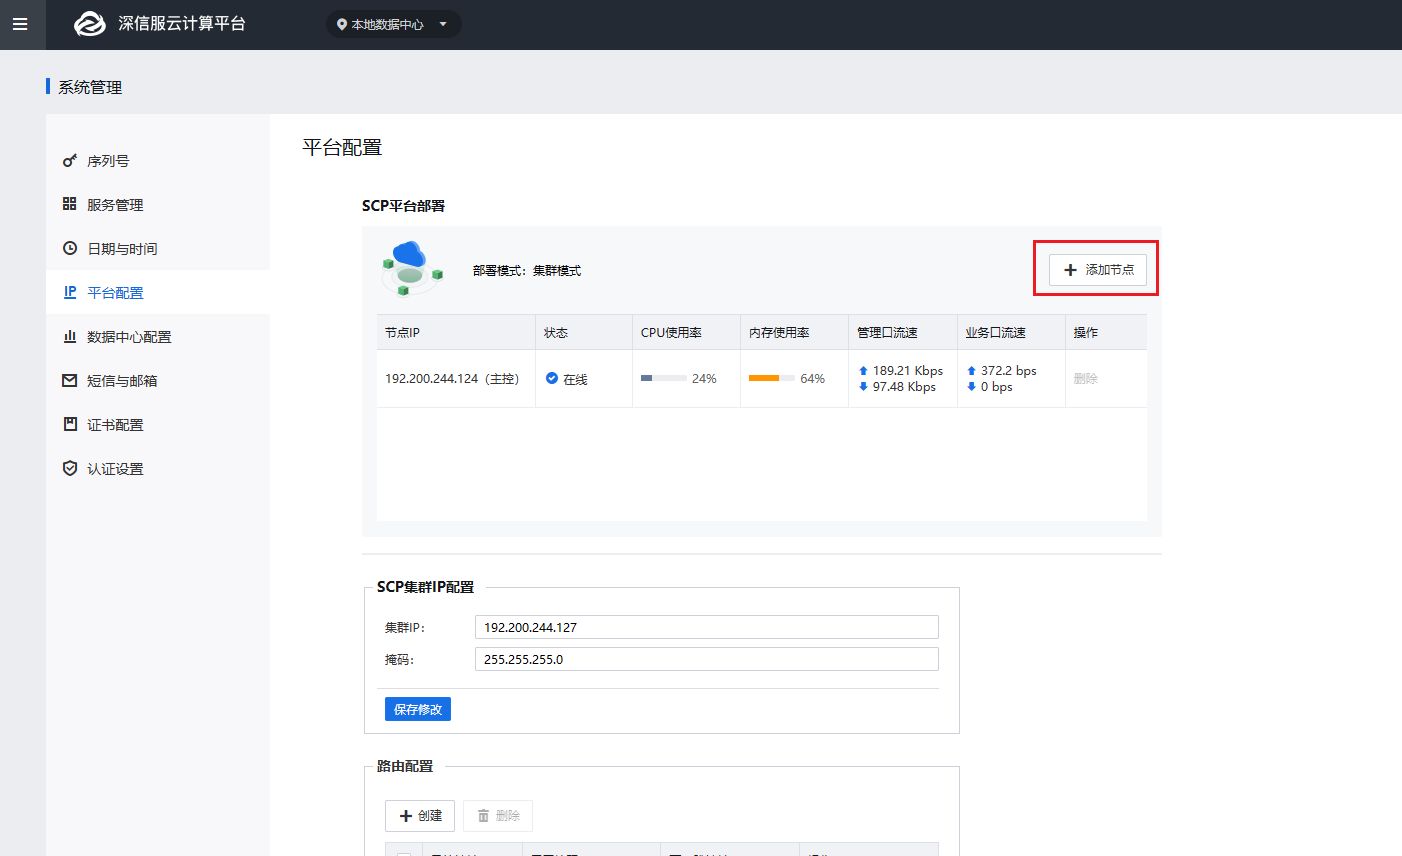This screenshot has width=1402, height=856.
Task: Click the IP icon beside 平台配置
Action: (70, 292)
